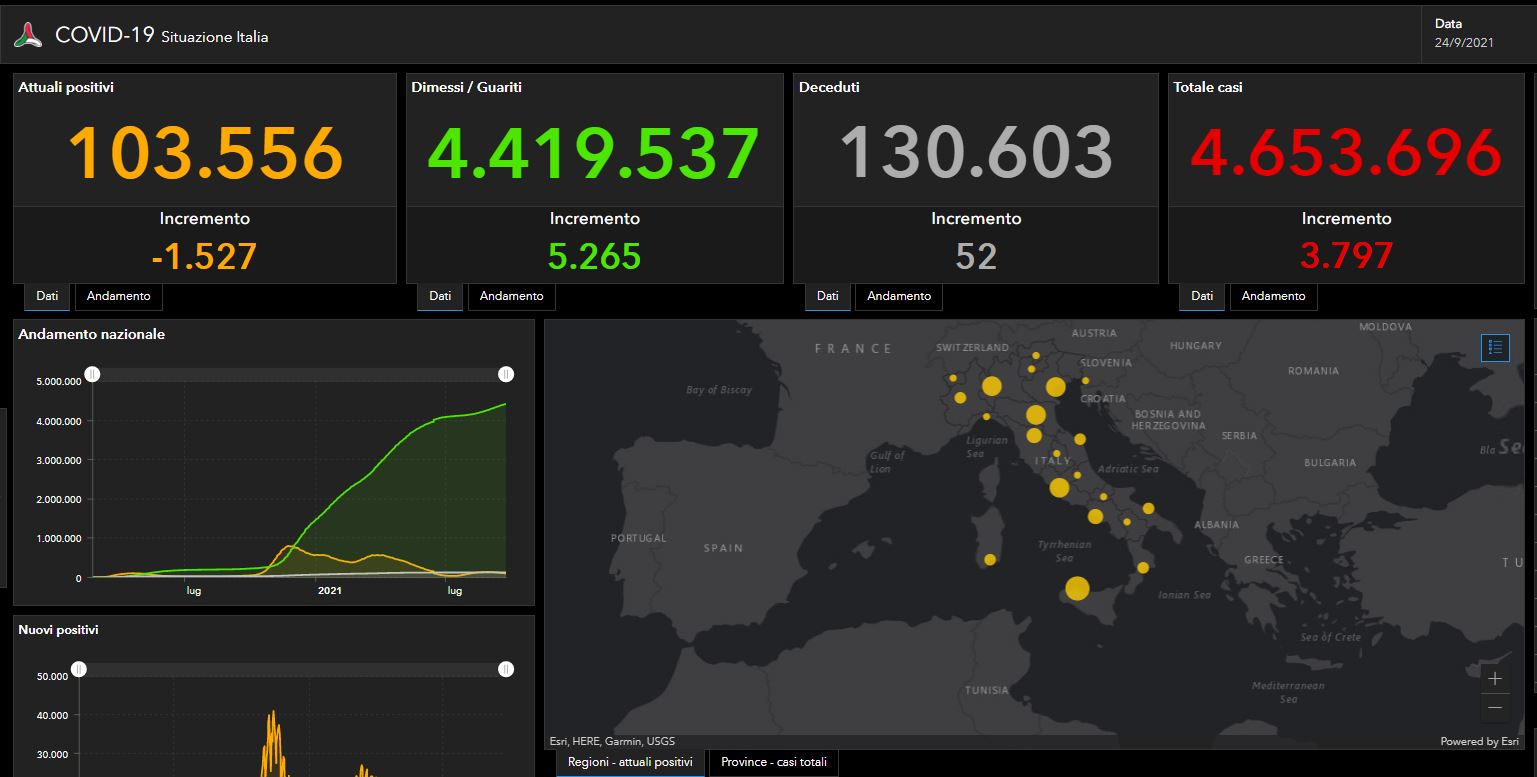Click the 2021 label on chart axis

point(330,591)
